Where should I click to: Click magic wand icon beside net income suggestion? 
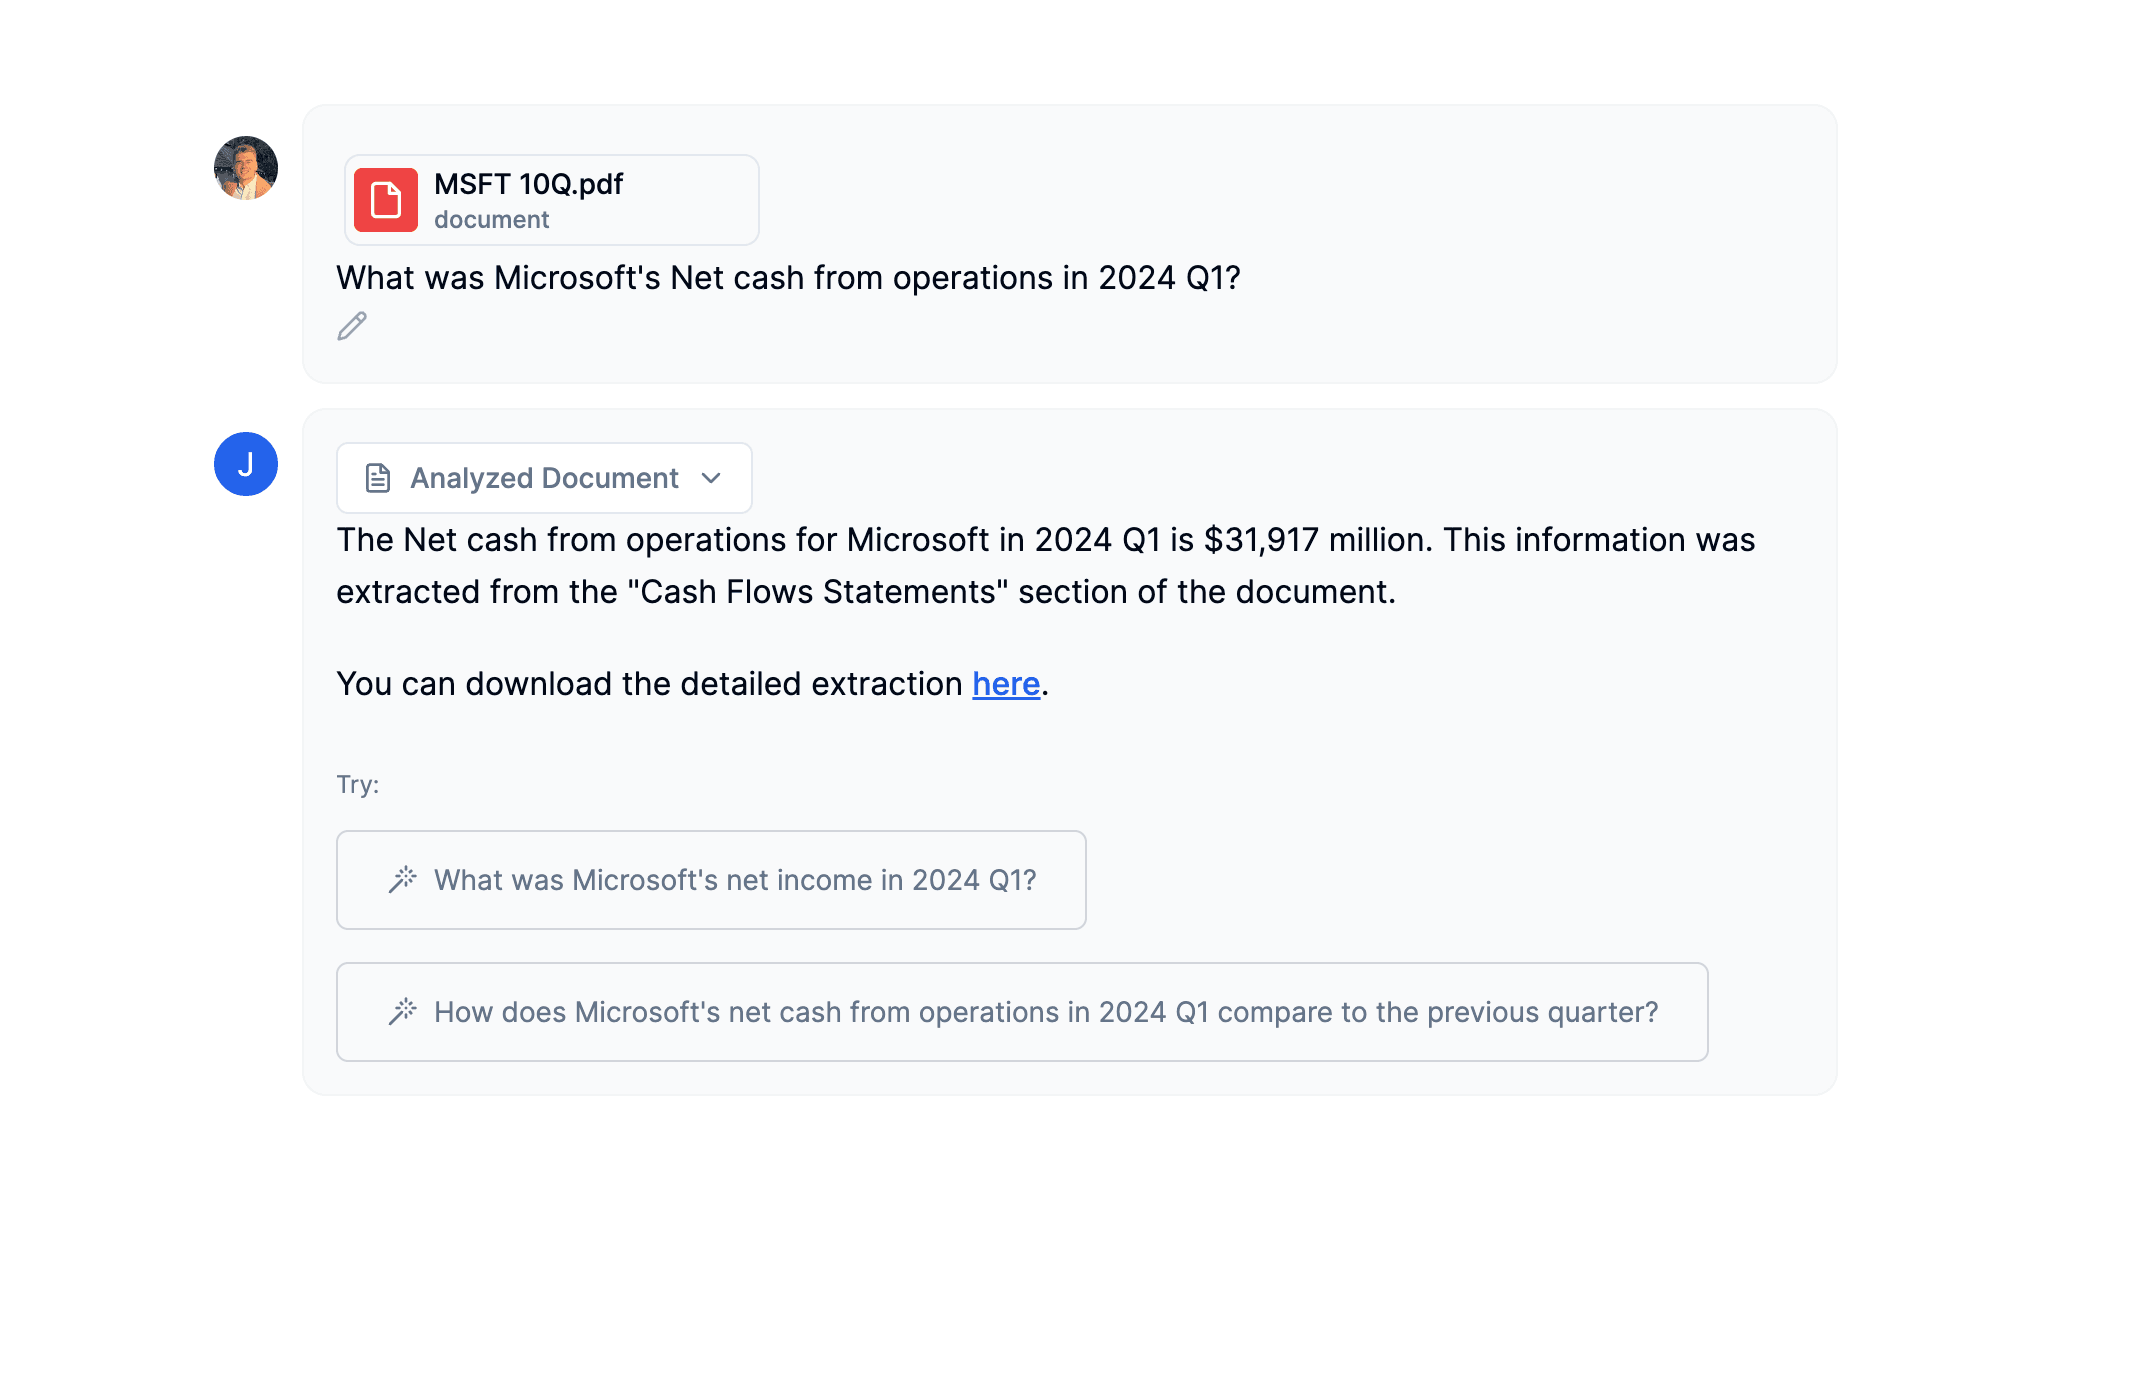point(402,880)
